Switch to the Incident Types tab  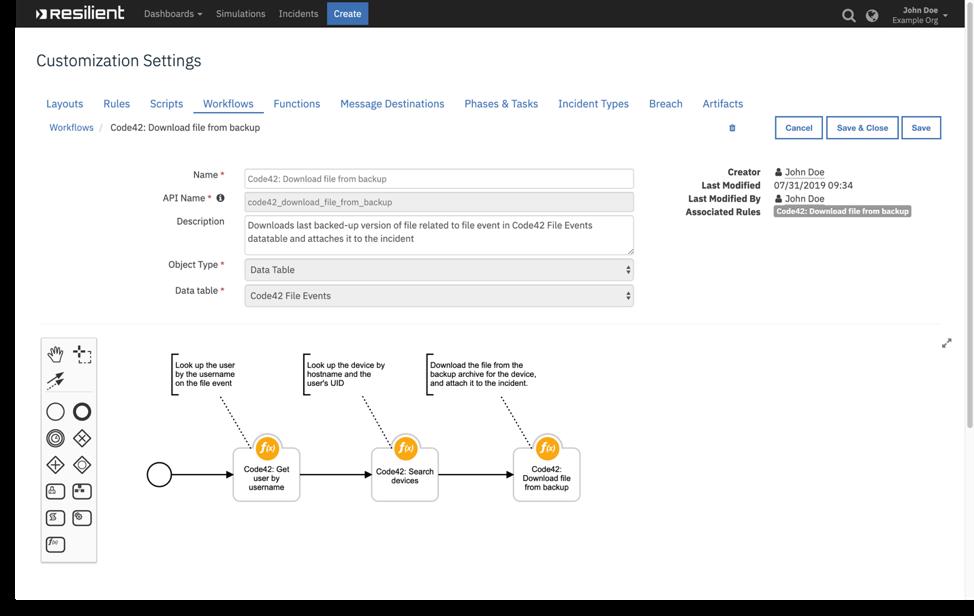coord(593,104)
